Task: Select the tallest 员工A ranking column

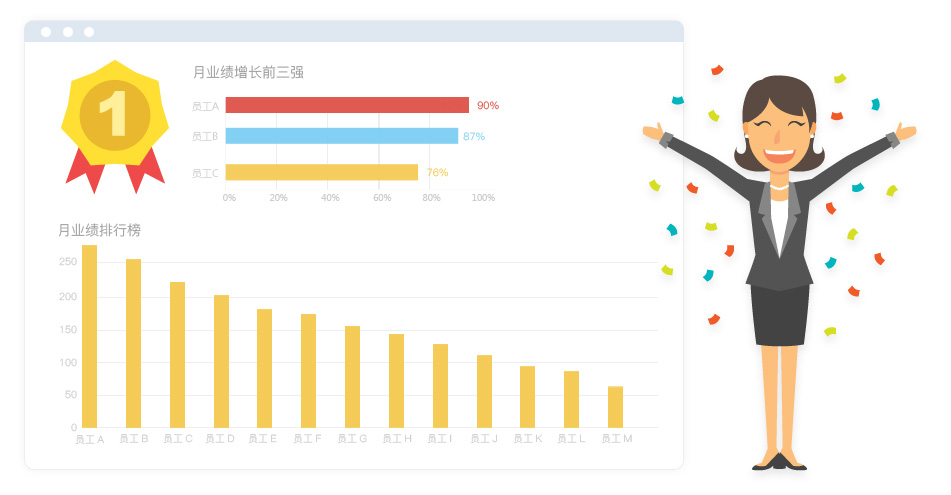Action: tap(90, 336)
